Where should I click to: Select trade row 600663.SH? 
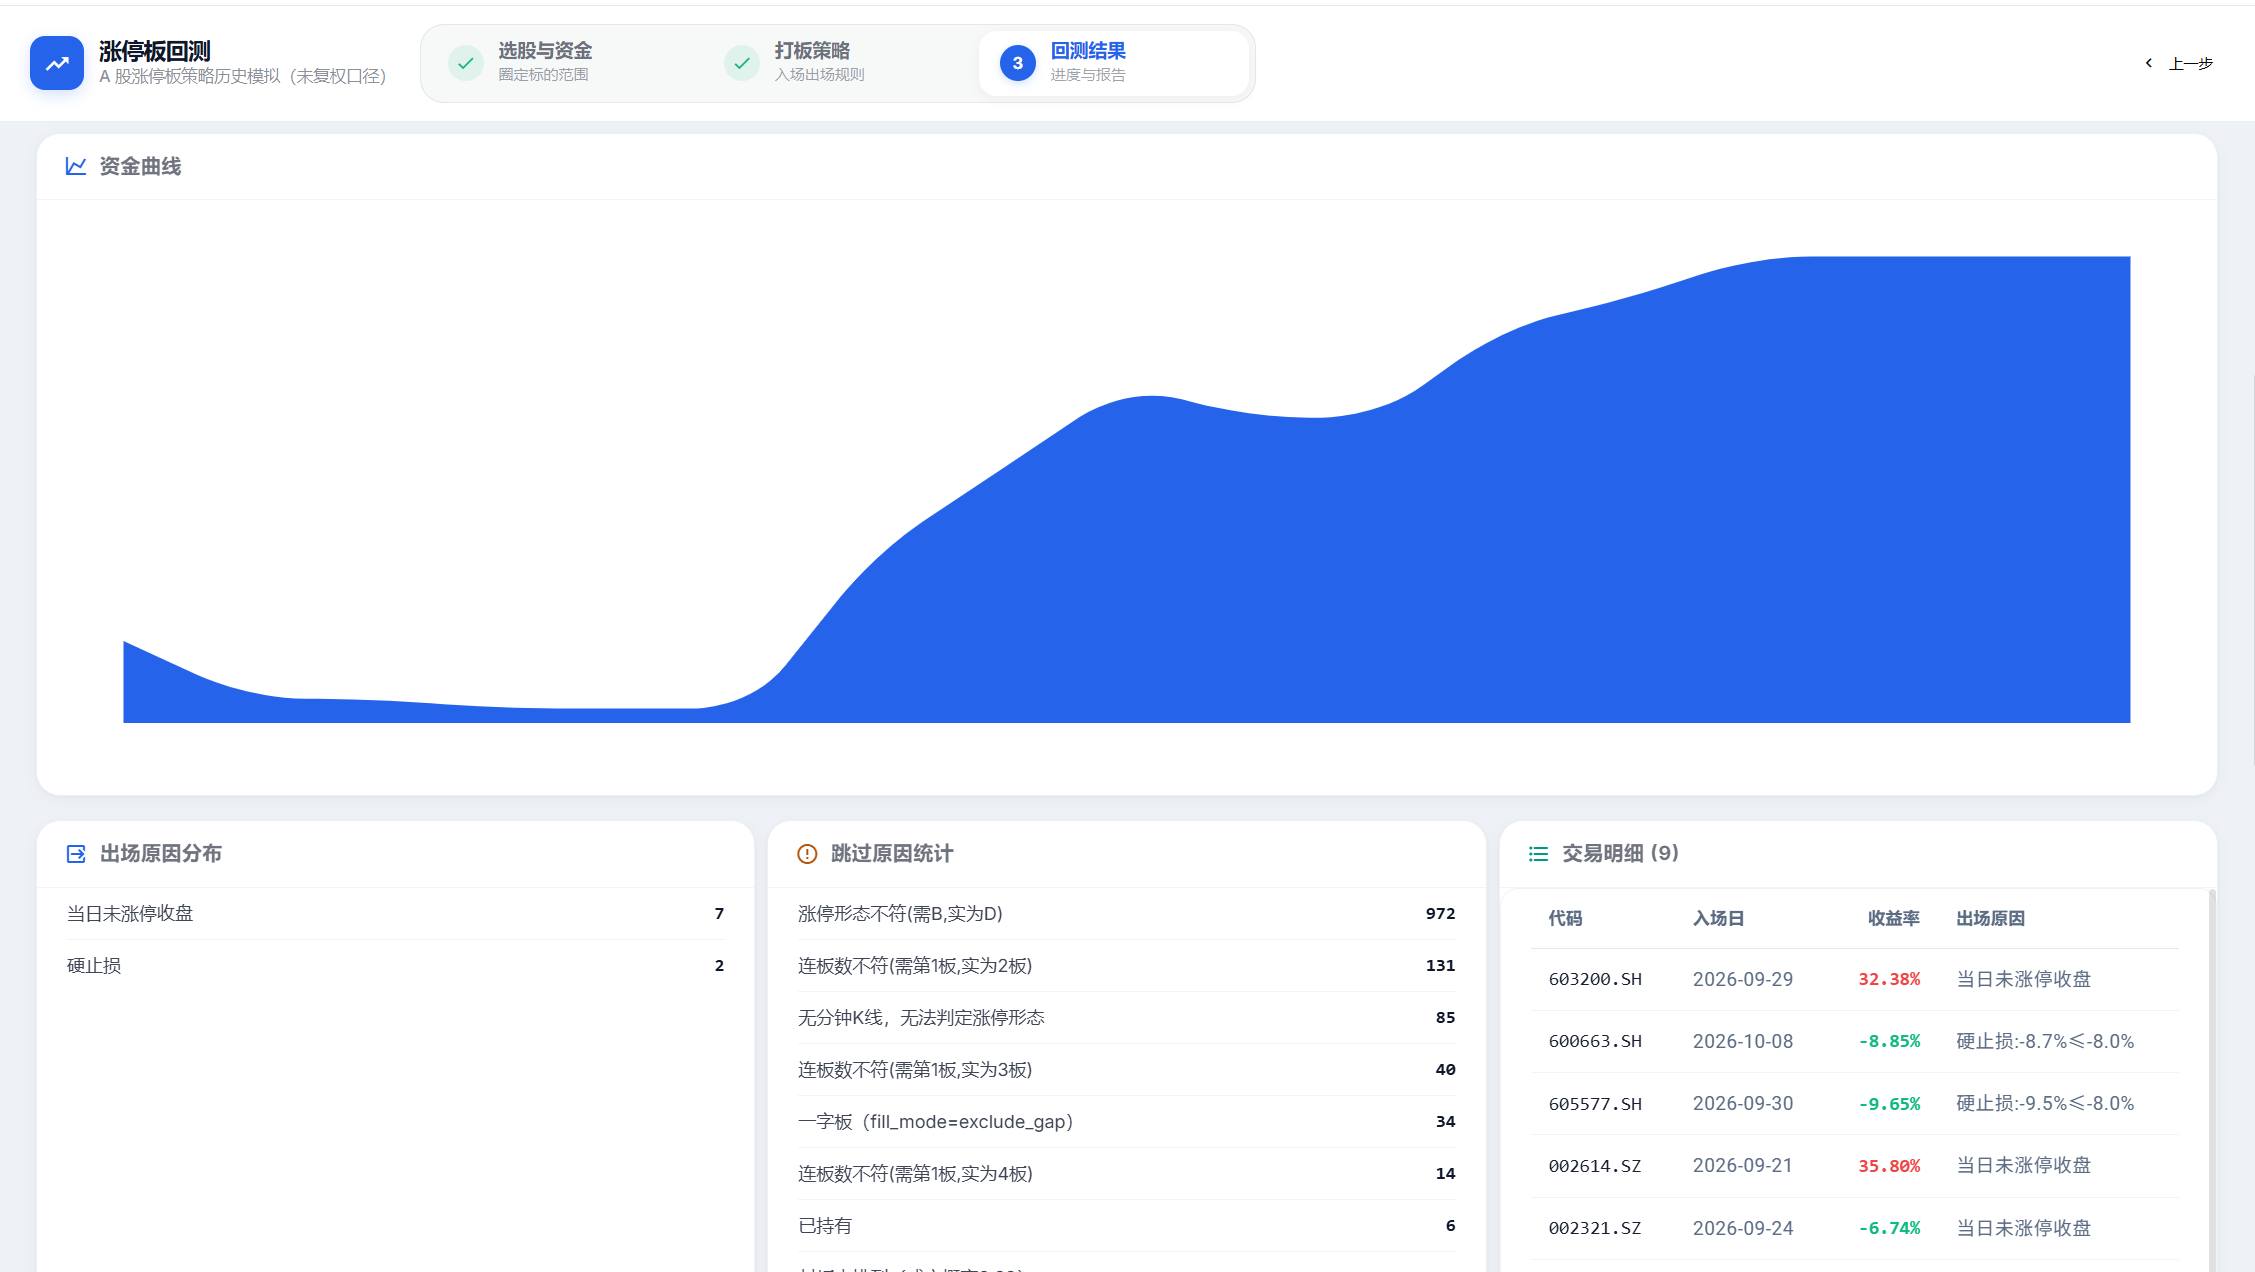1854,1041
